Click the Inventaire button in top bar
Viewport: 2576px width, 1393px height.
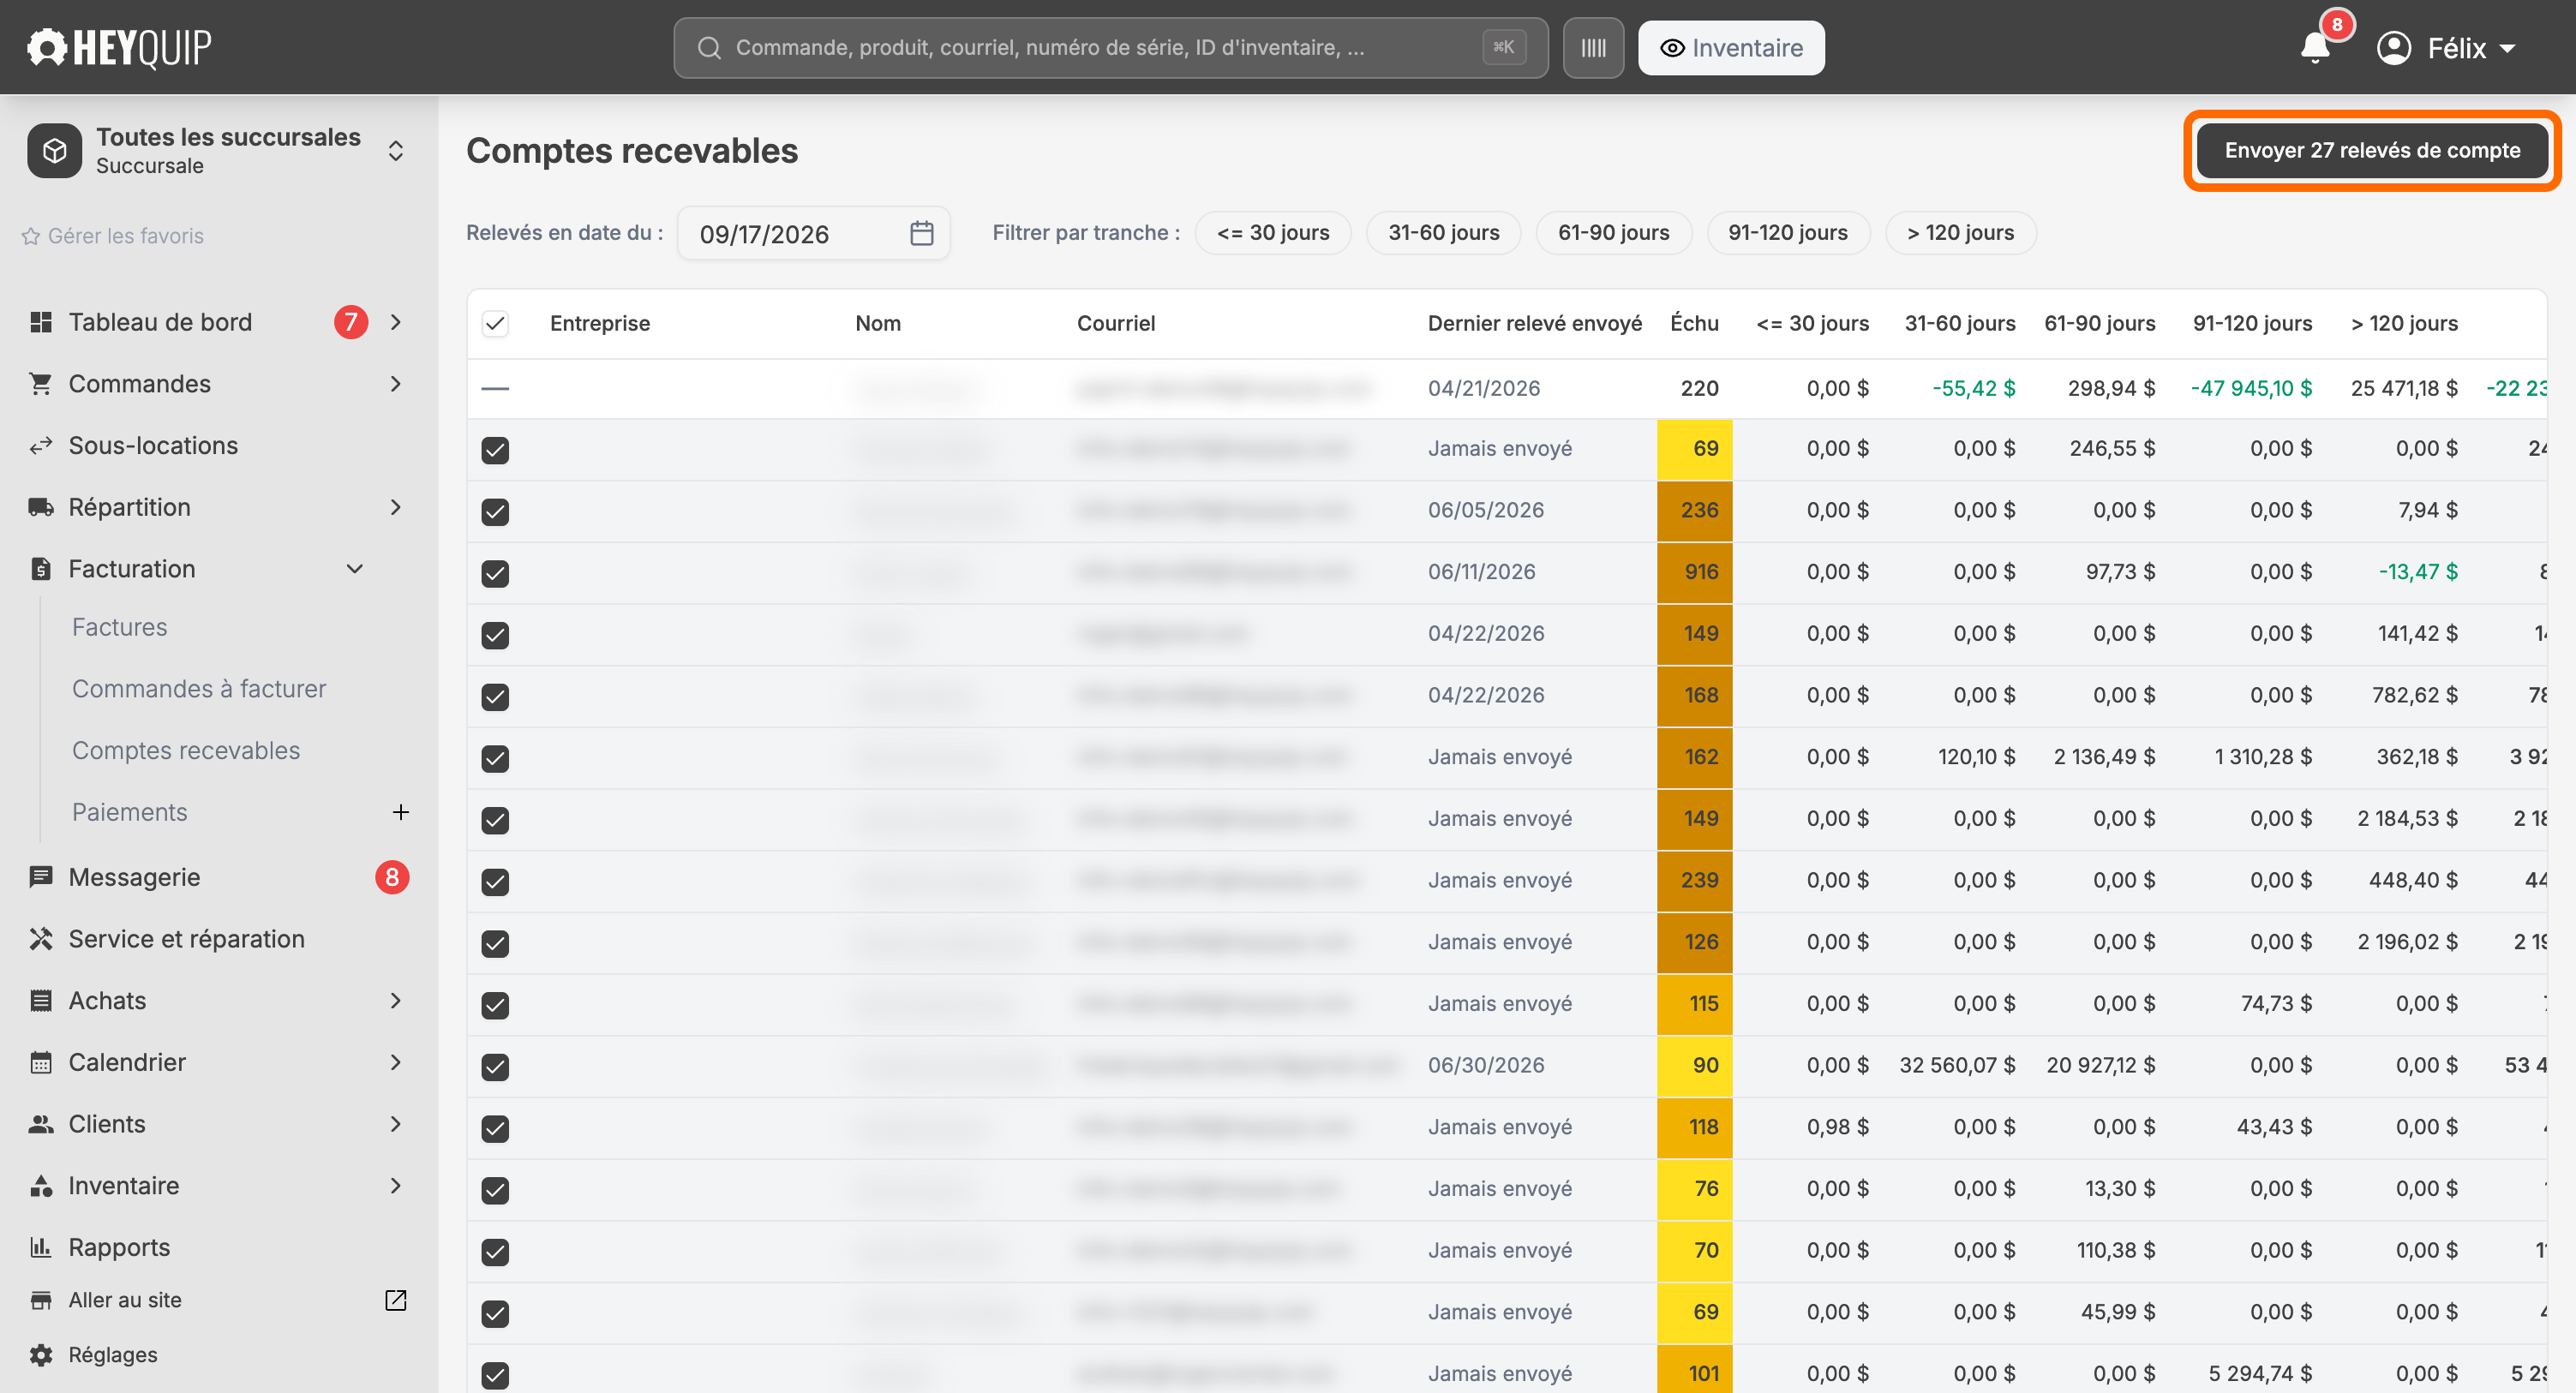[1731, 47]
